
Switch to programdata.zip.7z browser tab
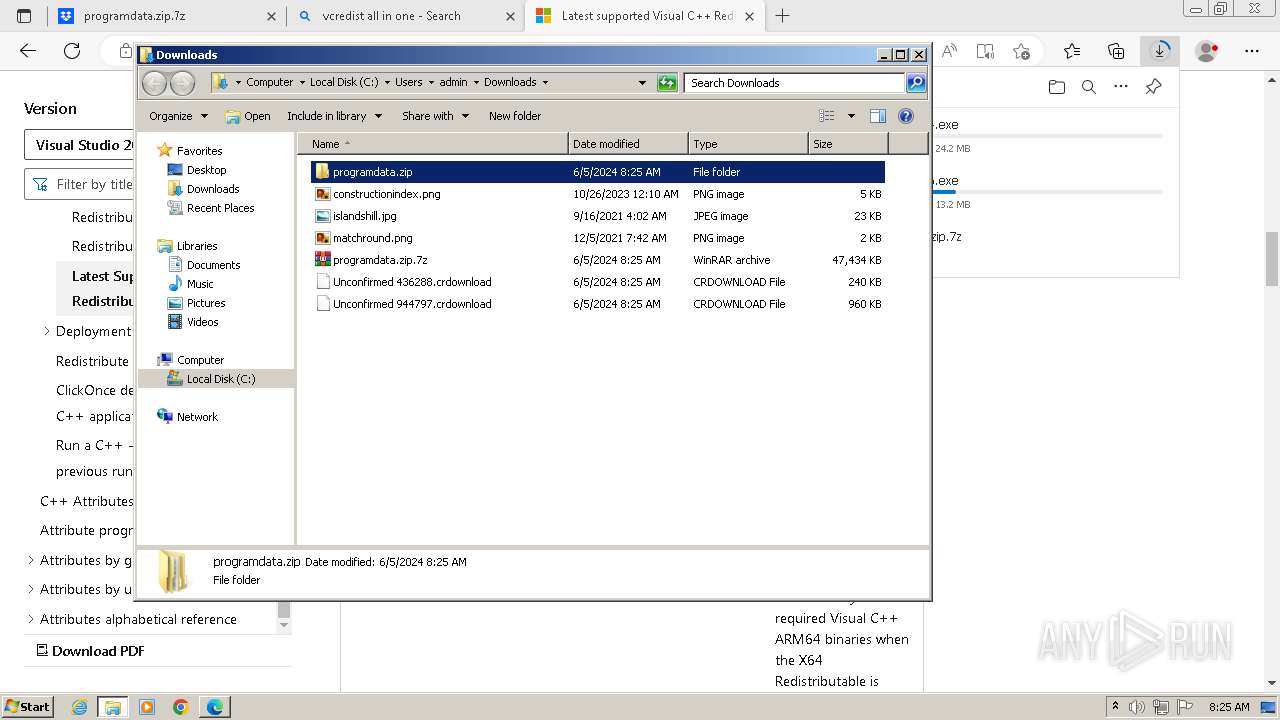168,16
